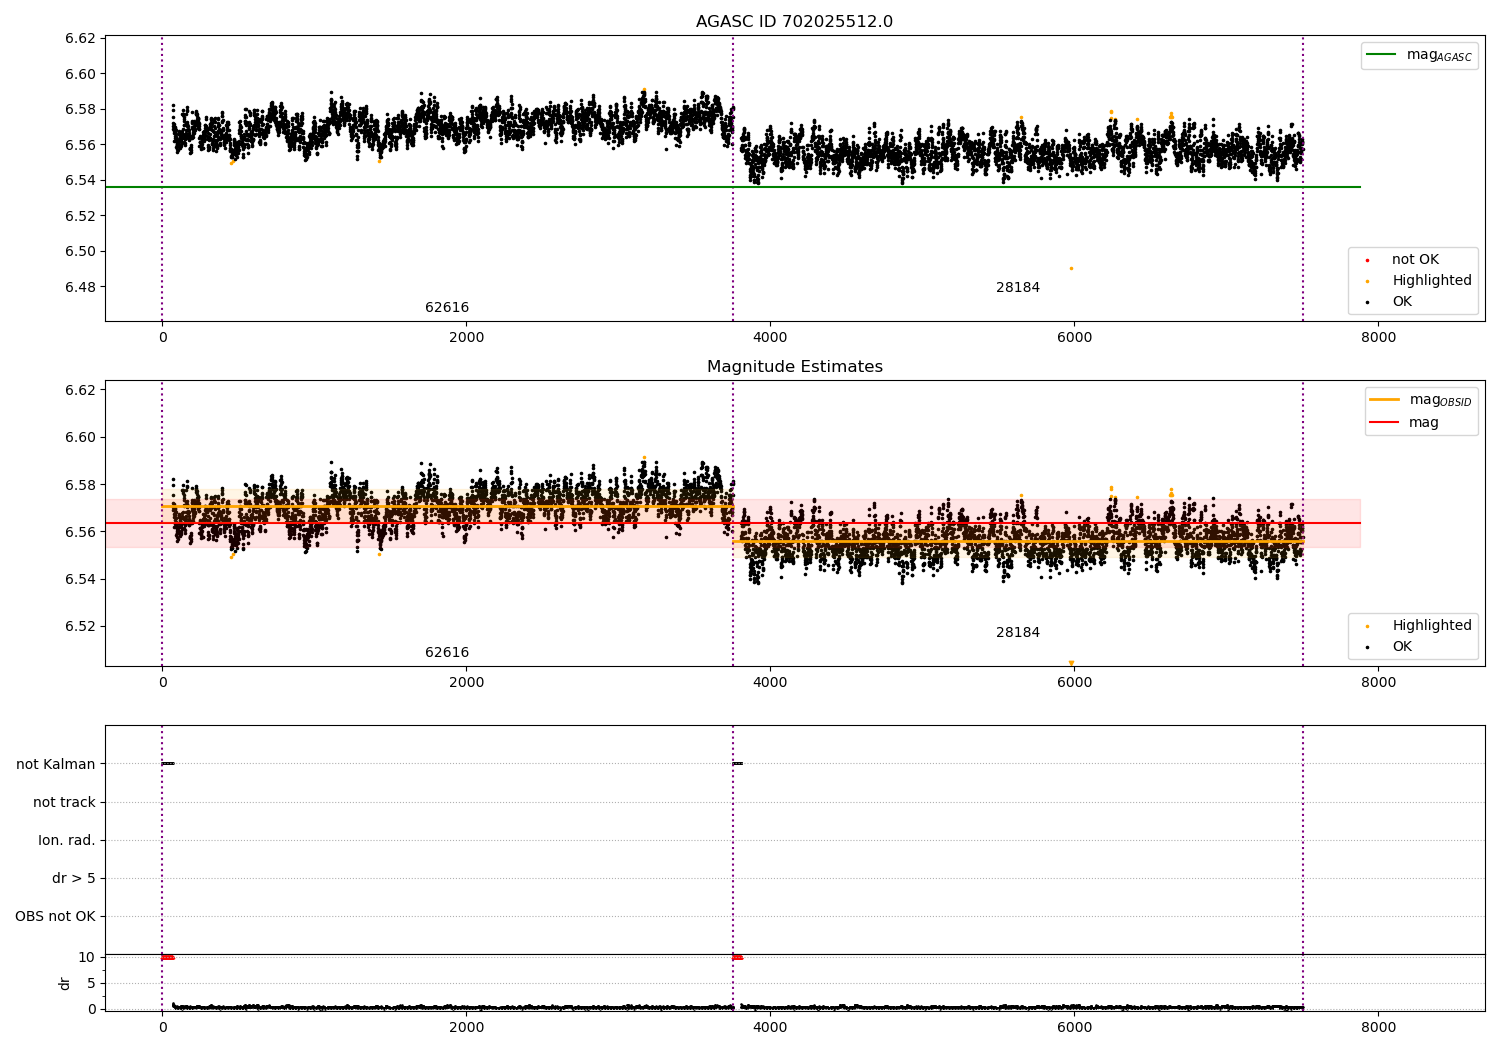Select the mag OBSID legend entry in middle plot
1500x1050 pixels.
click(x=1421, y=400)
